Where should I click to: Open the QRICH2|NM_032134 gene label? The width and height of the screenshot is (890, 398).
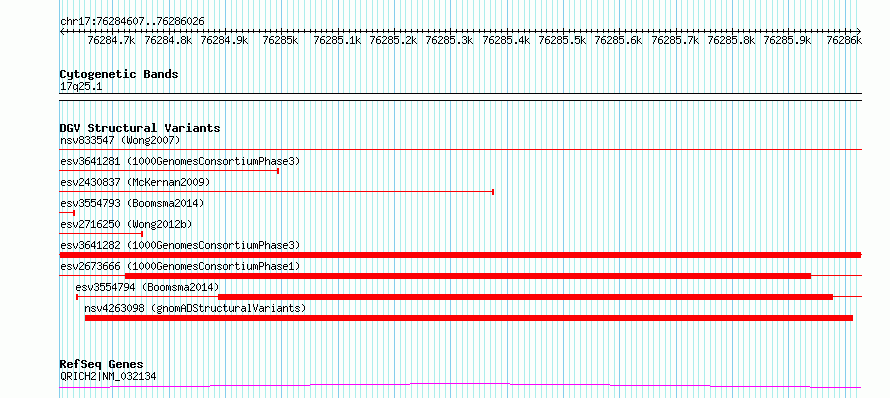[108, 376]
